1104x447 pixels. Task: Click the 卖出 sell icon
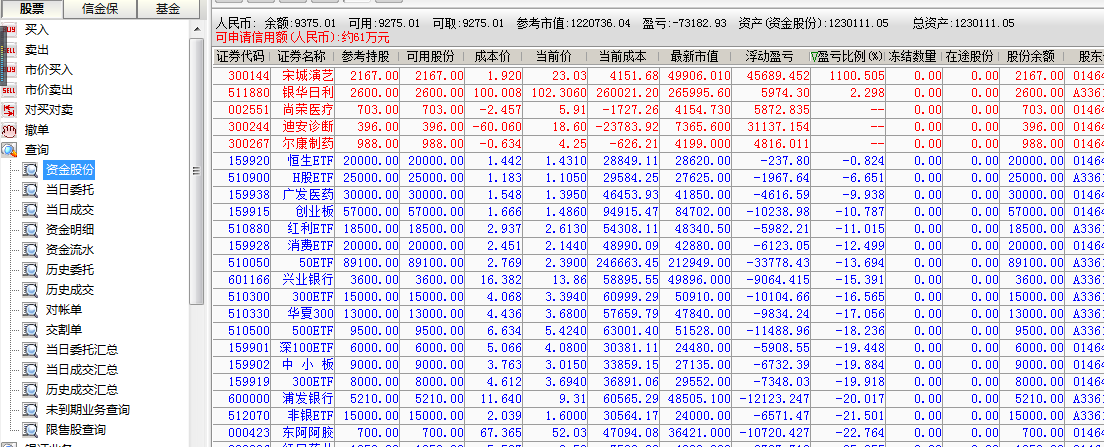[8, 50]
